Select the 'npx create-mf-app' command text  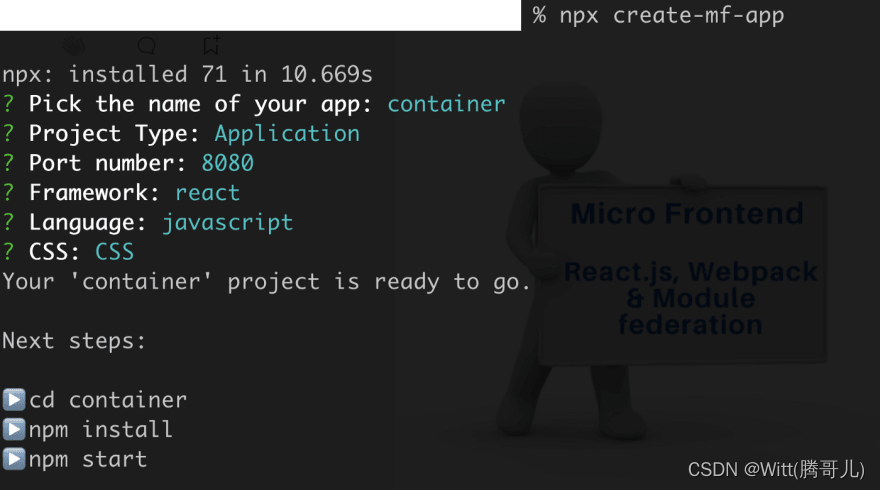coord(672,16)
